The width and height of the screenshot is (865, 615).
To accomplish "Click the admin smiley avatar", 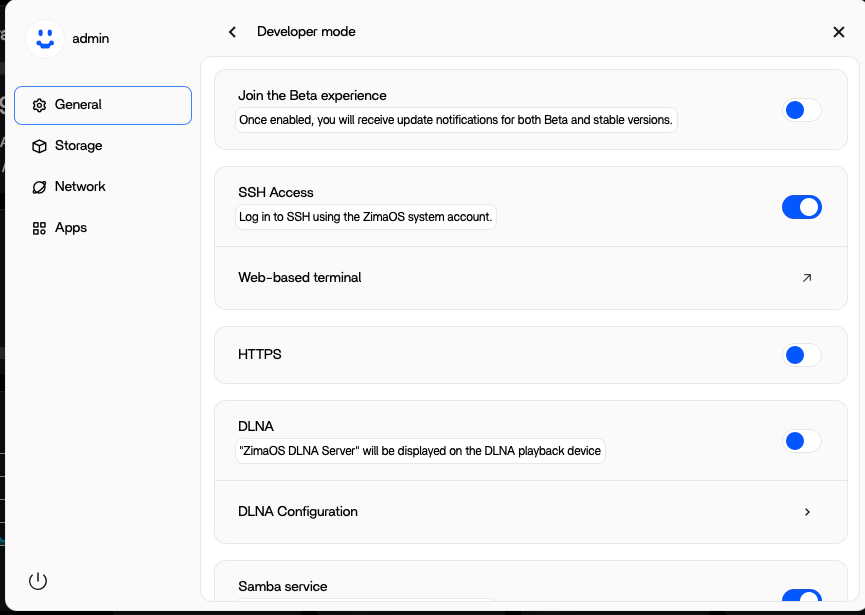I will (x=43, y=38).
